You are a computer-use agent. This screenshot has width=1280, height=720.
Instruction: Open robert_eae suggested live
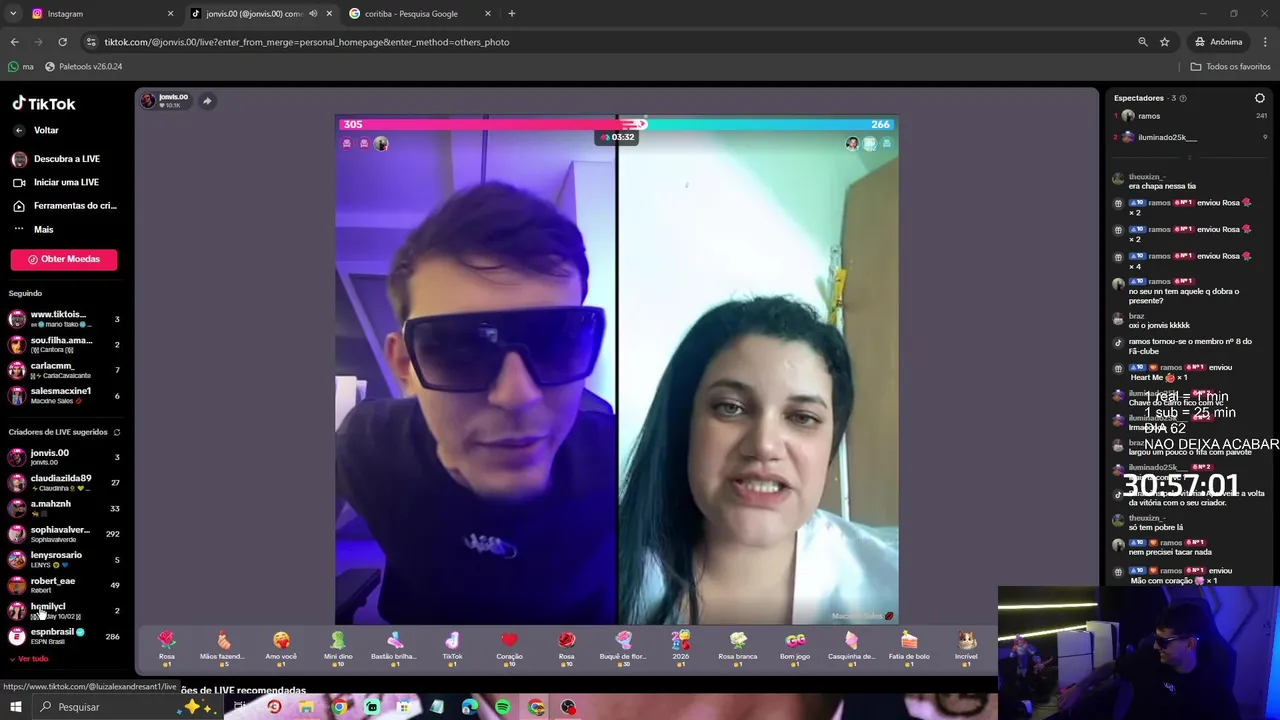coord(64,585)
